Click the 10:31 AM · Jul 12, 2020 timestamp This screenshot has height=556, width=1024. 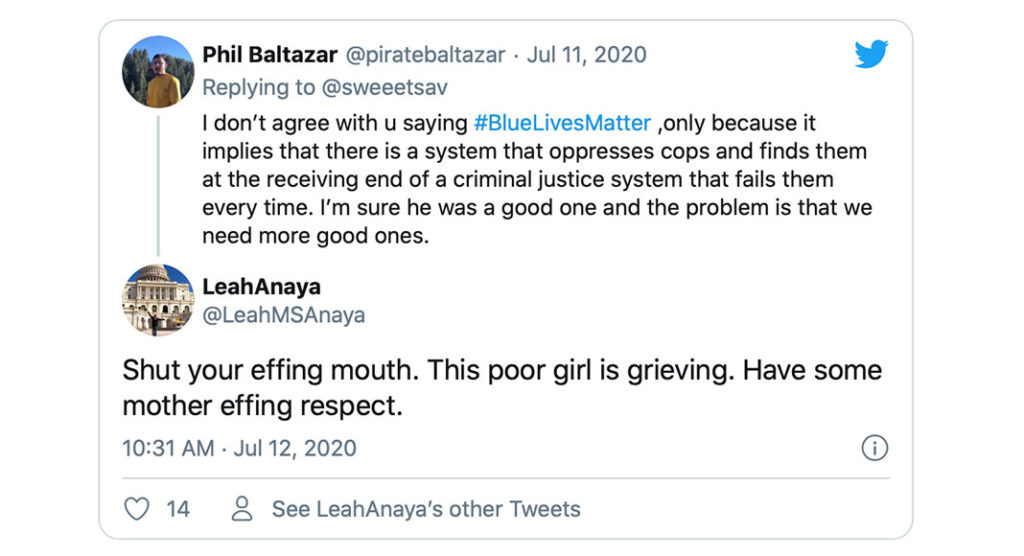point(239,448)
